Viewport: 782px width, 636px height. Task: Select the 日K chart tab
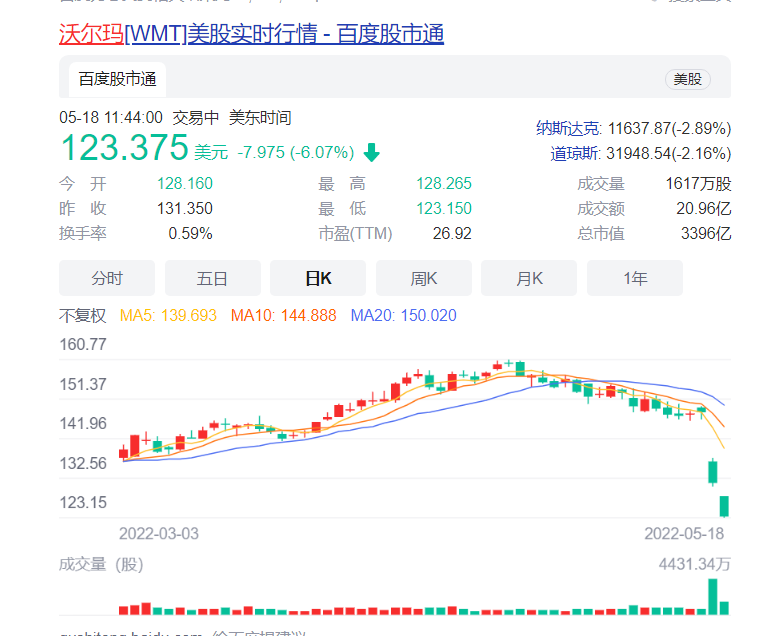[x=318, y=278]
